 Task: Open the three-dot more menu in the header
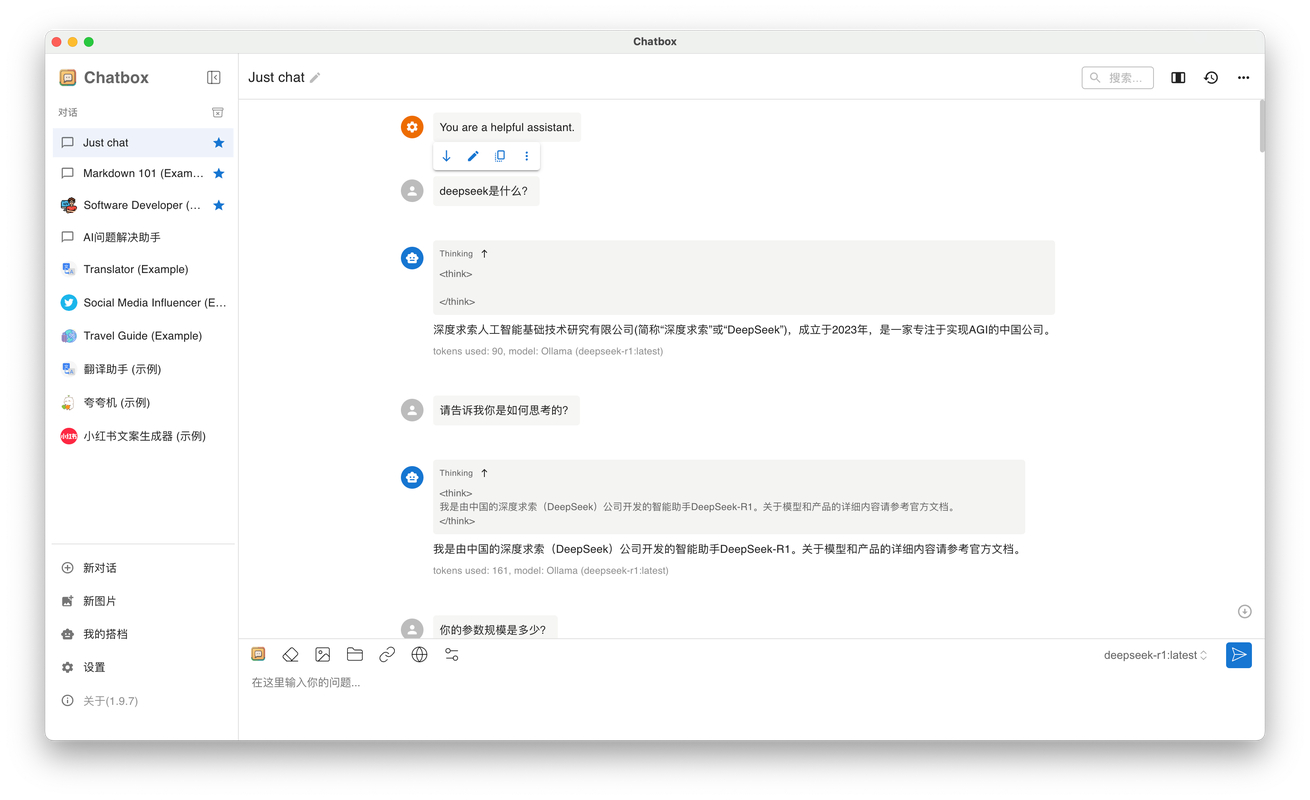pos(1243,77)
